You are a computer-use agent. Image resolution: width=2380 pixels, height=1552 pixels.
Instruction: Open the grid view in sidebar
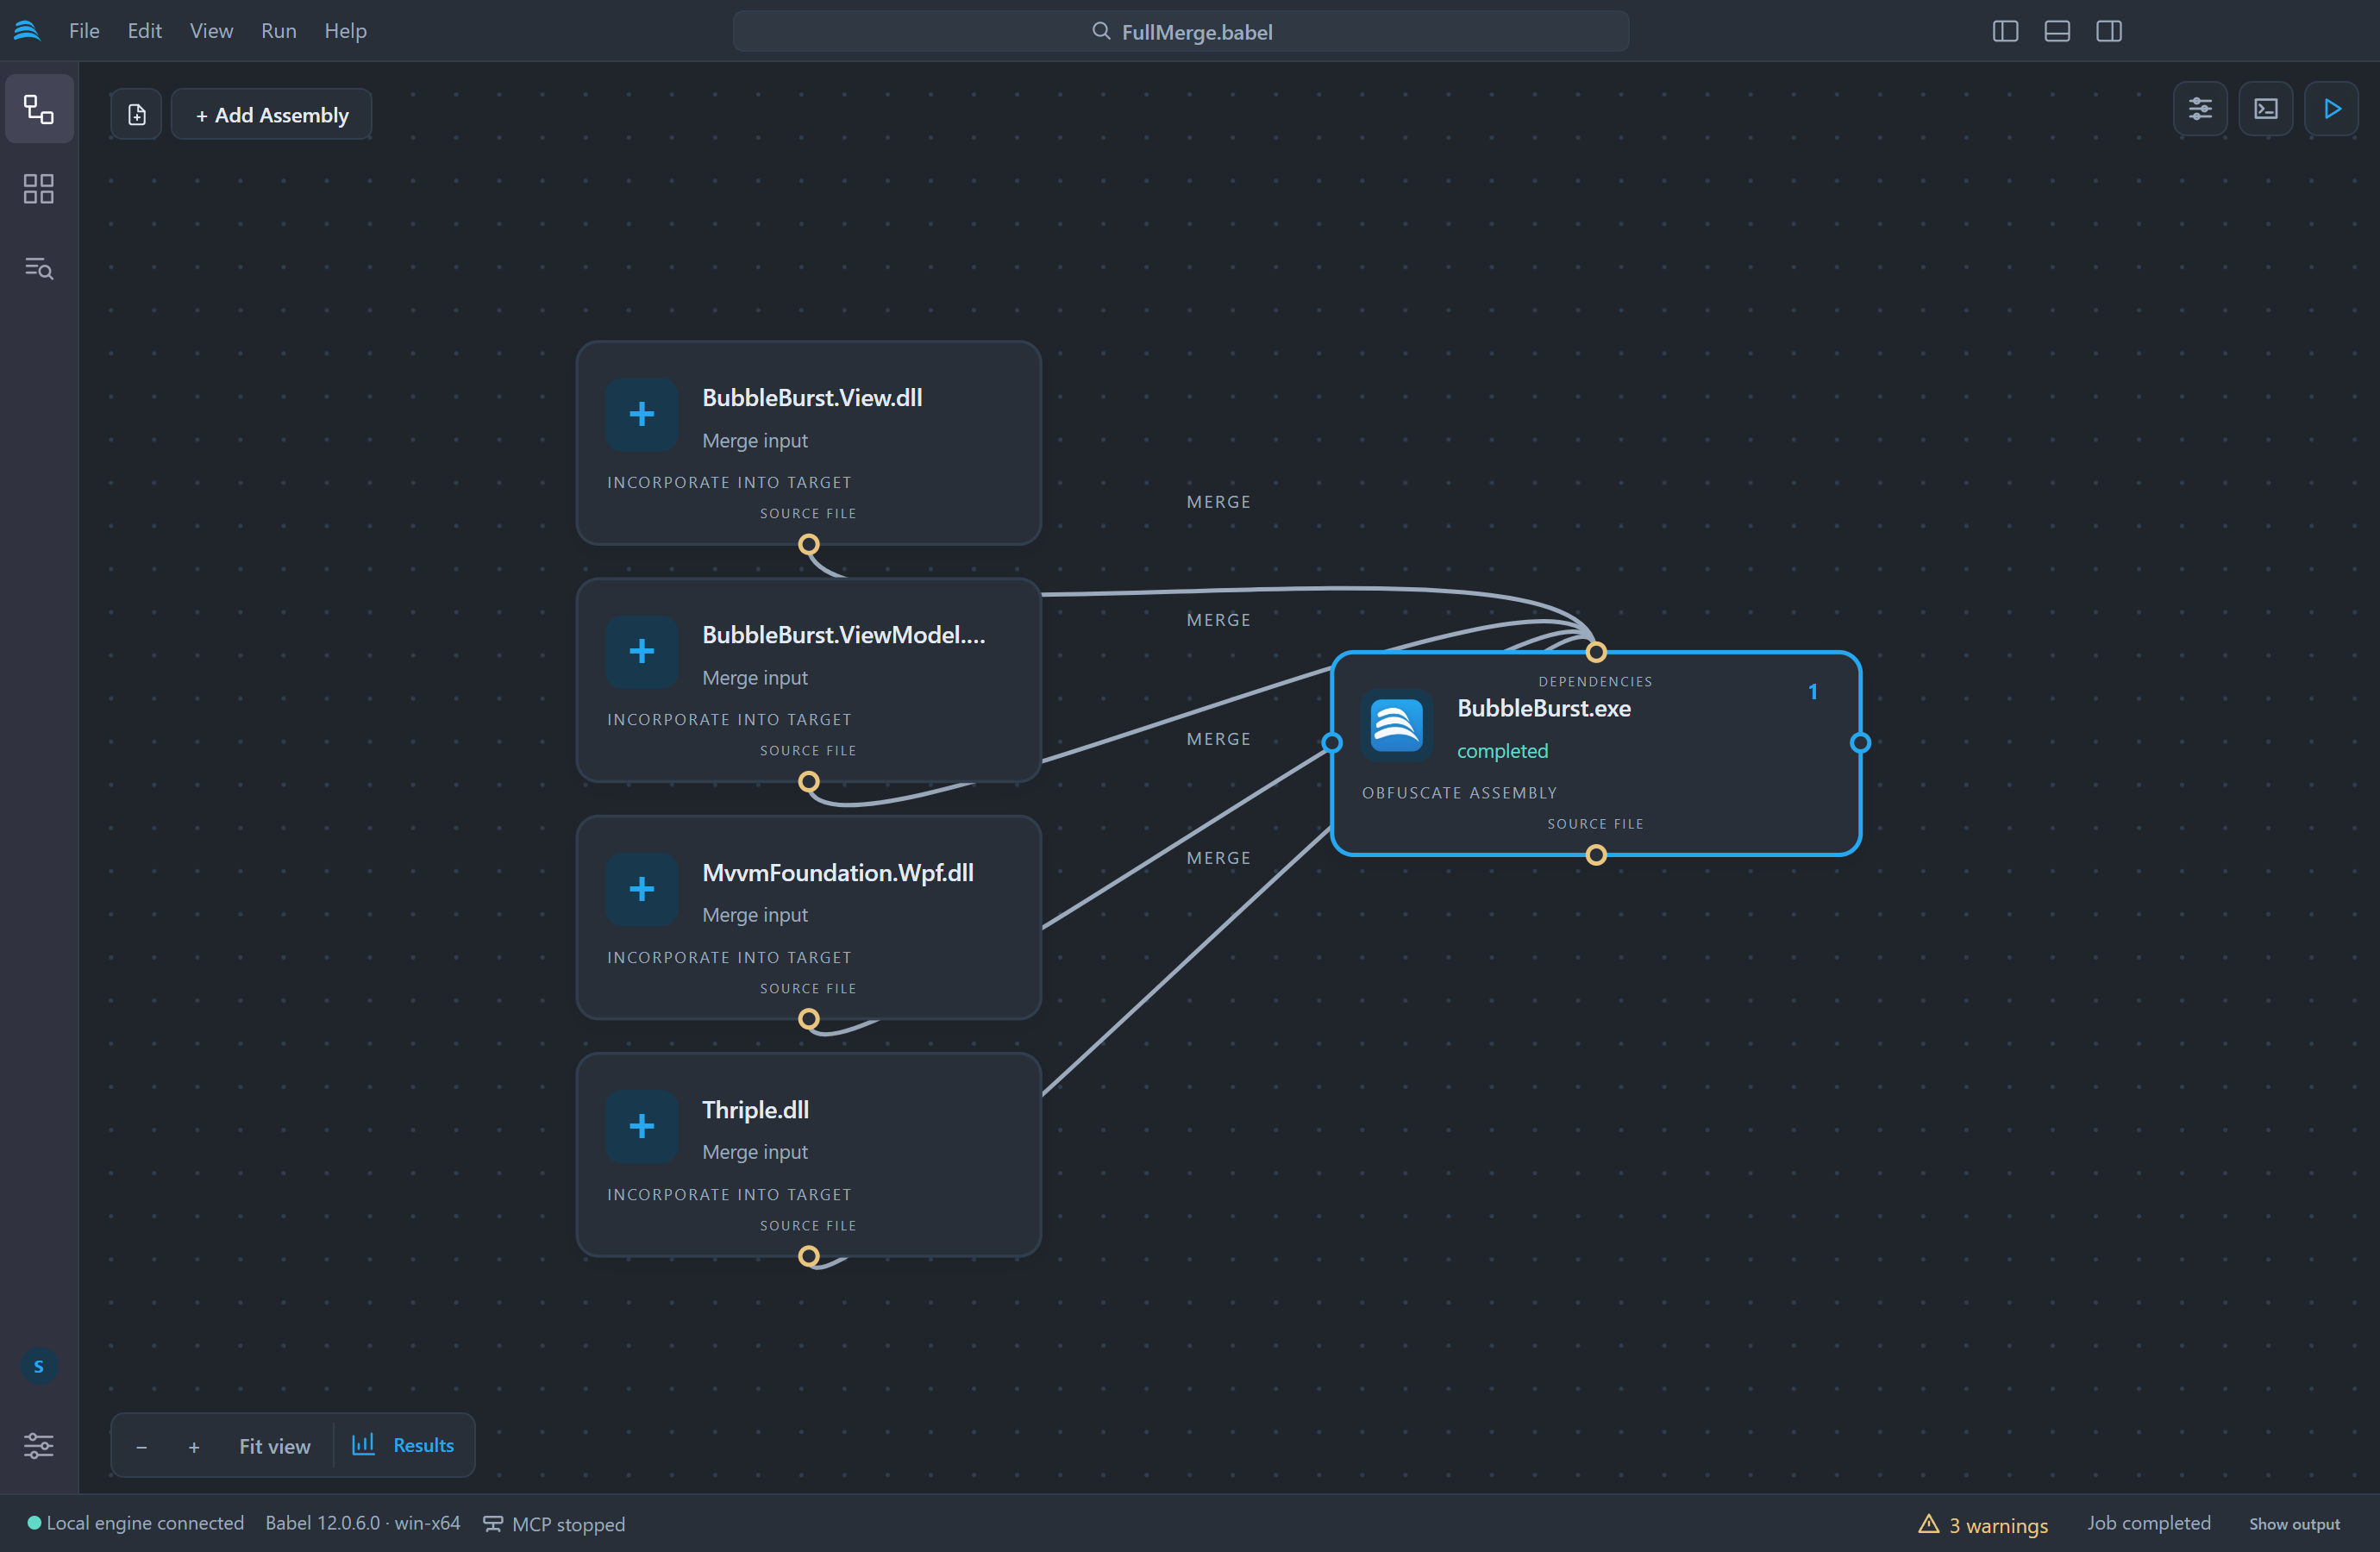coord(39,189)
